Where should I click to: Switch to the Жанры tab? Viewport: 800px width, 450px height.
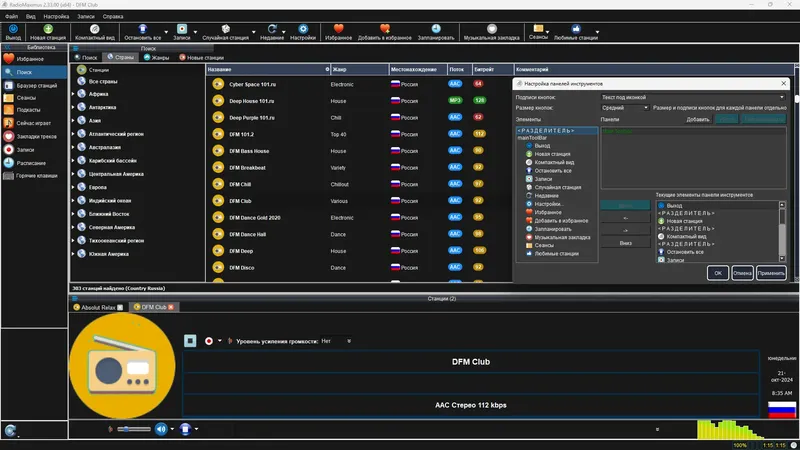click(156, 58)
